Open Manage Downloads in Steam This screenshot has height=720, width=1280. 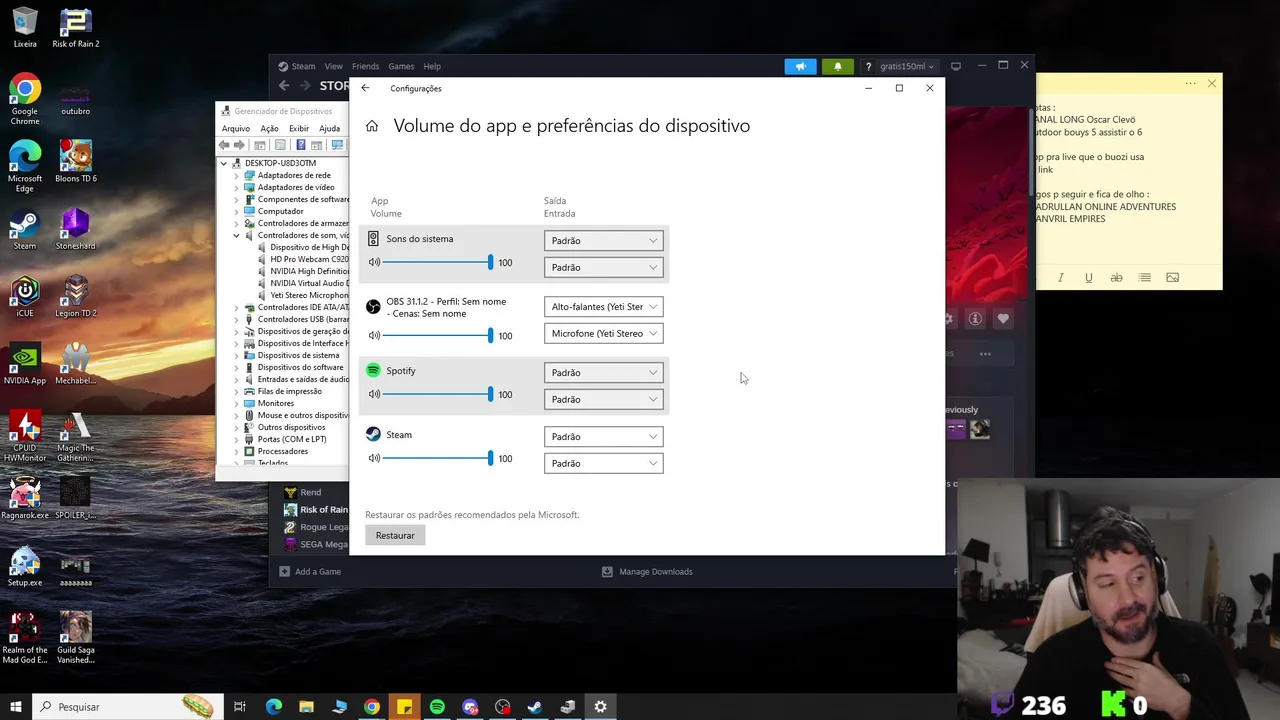pyautogui.click(x=647, y=571)
